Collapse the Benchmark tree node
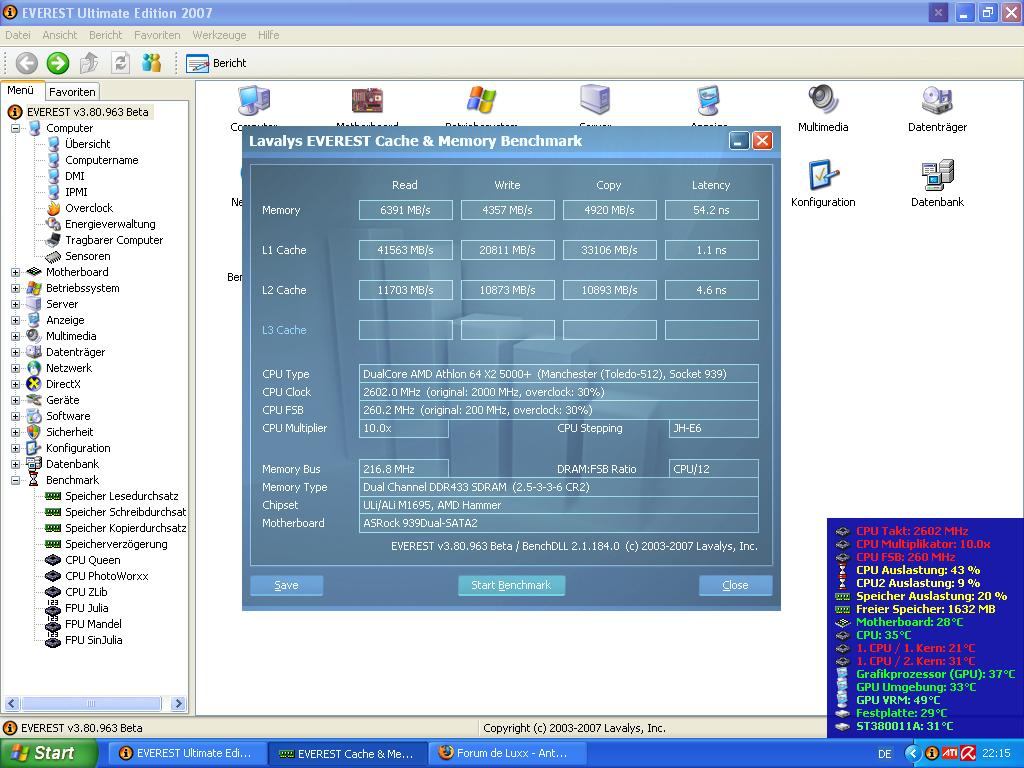 point(15,480)
